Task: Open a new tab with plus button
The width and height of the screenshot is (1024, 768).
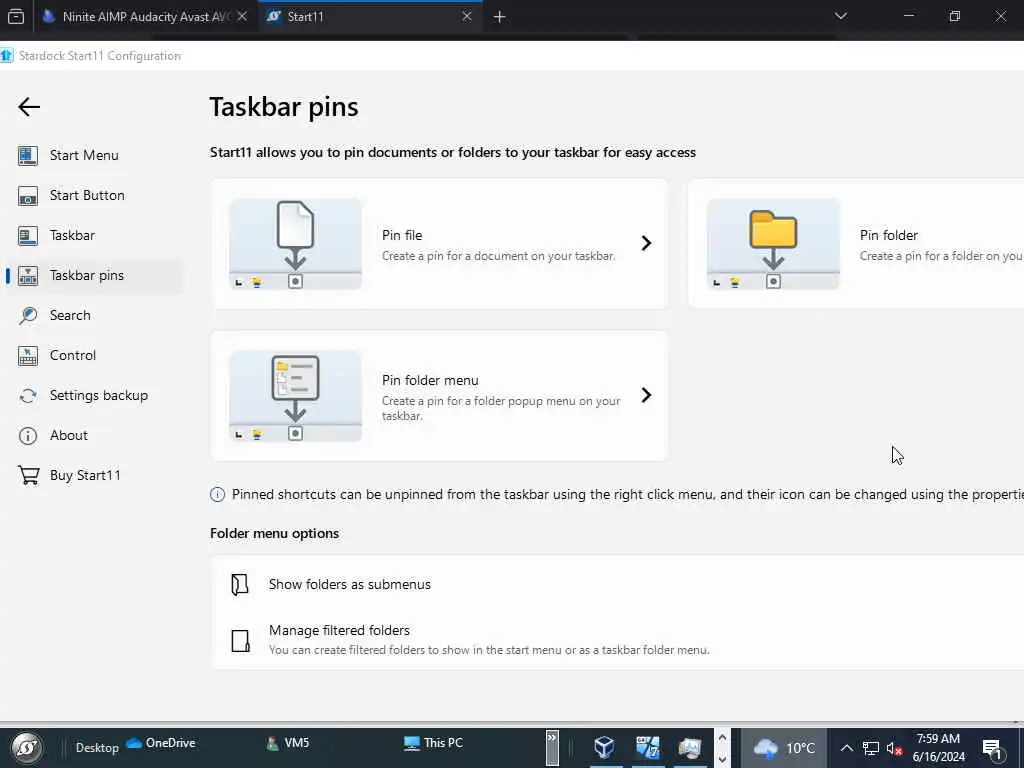Action: tap(500, 17)
